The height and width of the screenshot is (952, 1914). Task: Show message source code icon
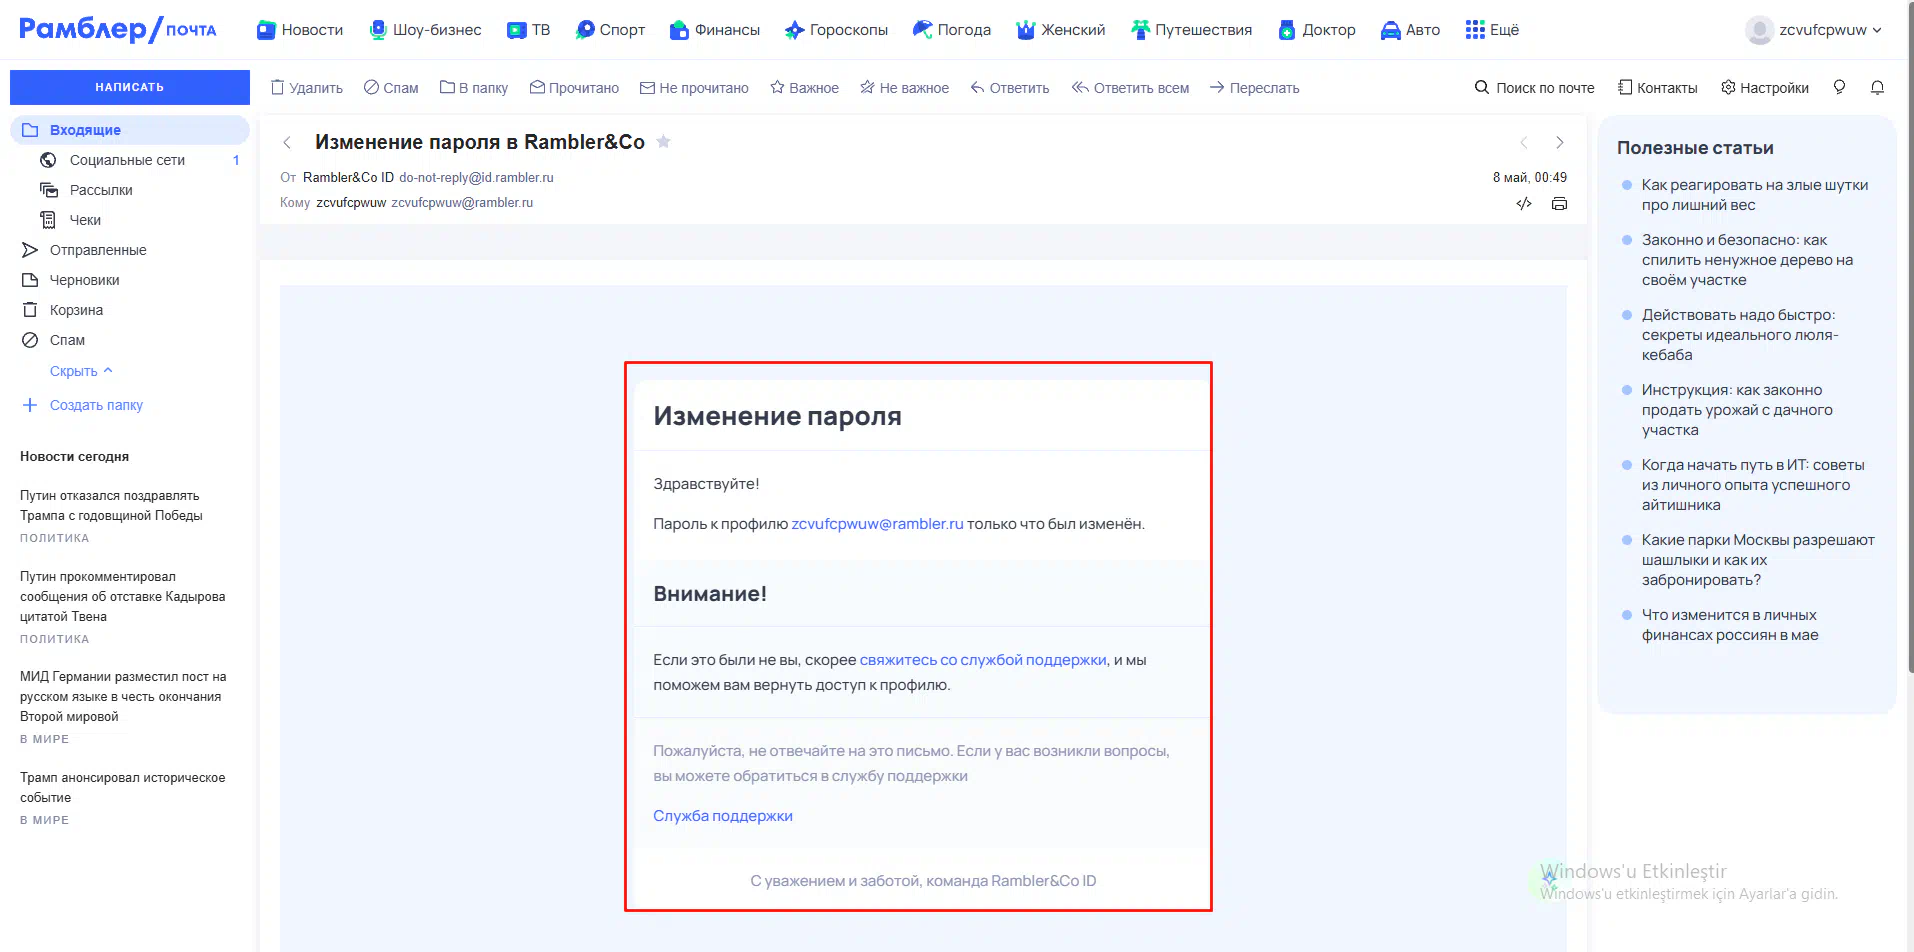[x=1524, y=204]
